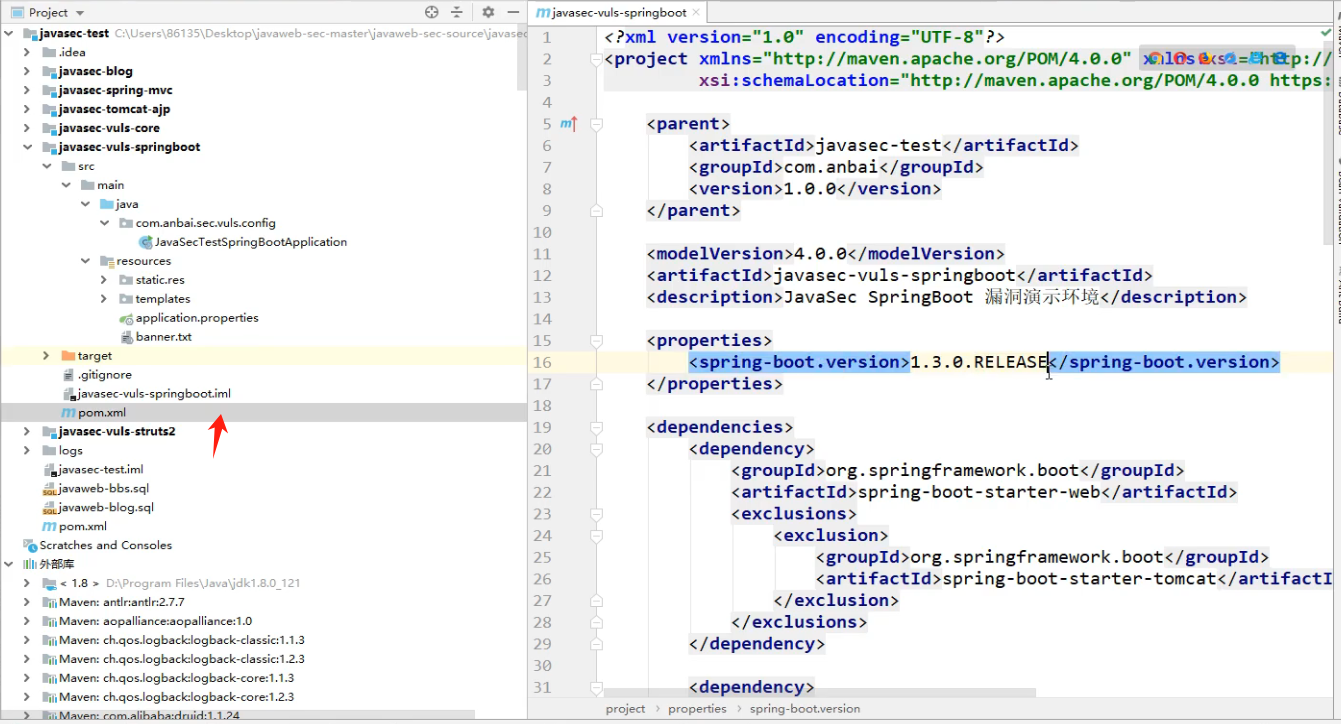The image size is (1341, 724).
Task: Expand the javasec-blog module
Action: pos(28,71)
